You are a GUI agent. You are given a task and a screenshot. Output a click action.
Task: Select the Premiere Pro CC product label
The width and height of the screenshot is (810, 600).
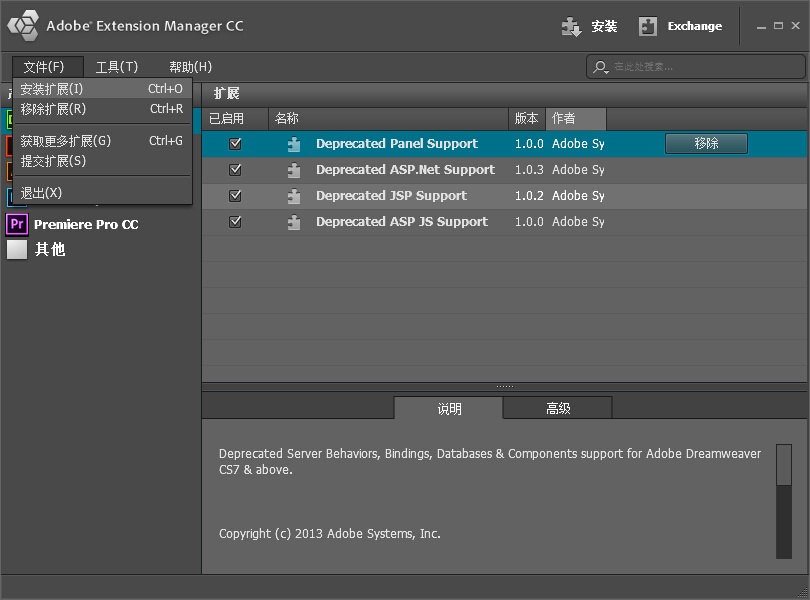(86, 224)
